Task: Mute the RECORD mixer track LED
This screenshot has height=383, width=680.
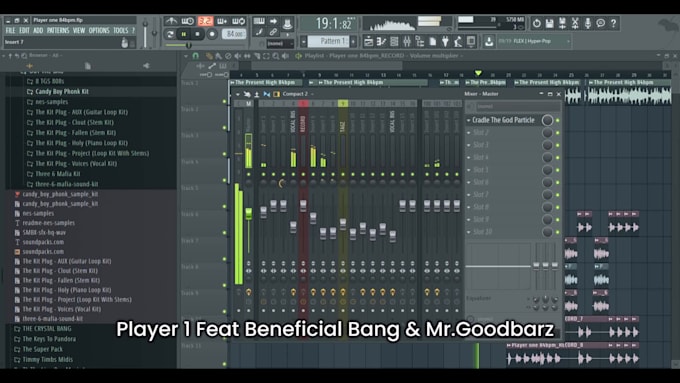Action: tap(303, 174)
